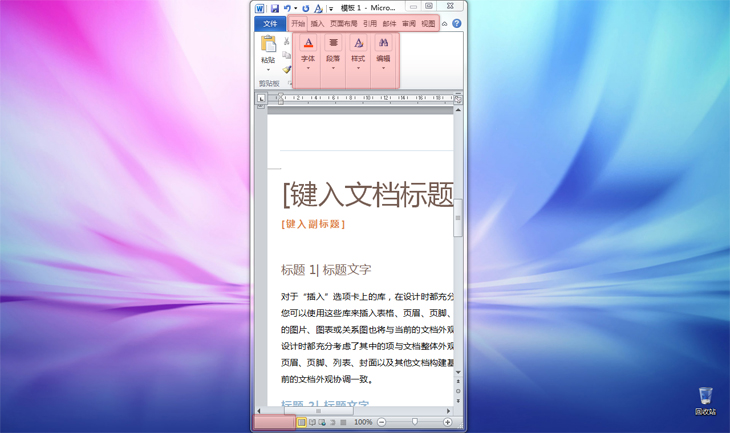Click the Redo icon in title bar
The width and height of the screenshot is (730, 433).
pyautogui.click(x=306, y=8)
